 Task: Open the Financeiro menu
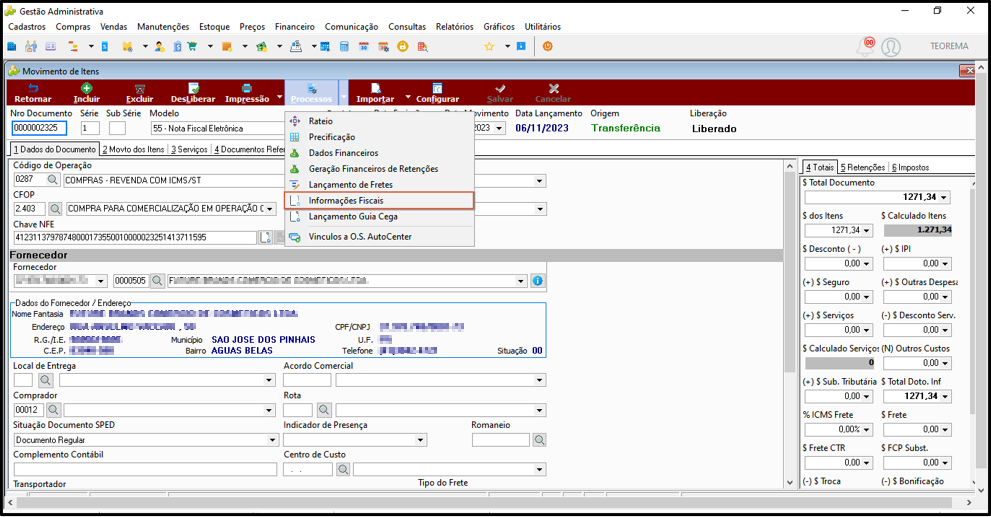pos(295,27)
